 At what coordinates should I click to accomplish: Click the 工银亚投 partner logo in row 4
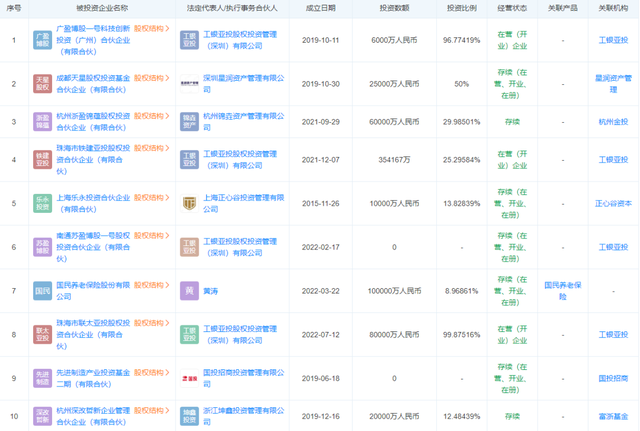[x=189, y=160]
